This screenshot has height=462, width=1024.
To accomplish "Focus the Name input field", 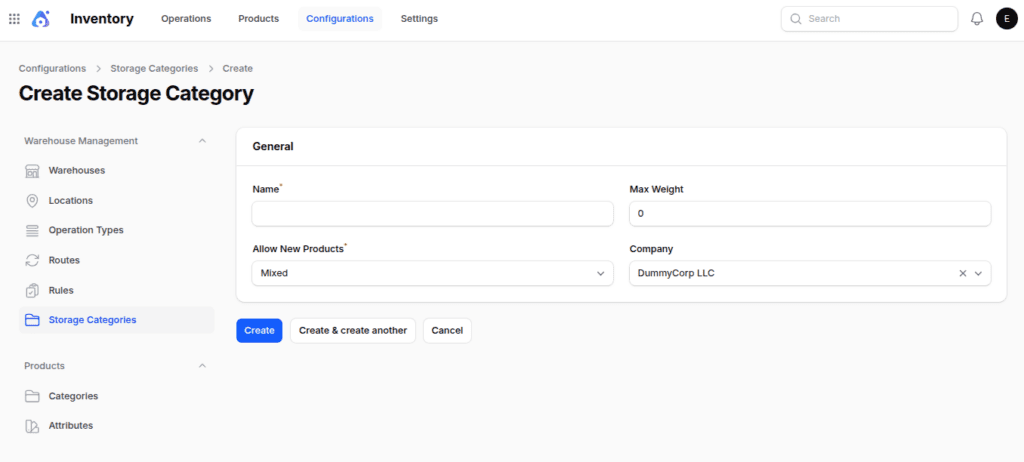I will click(x=432, y=214).
